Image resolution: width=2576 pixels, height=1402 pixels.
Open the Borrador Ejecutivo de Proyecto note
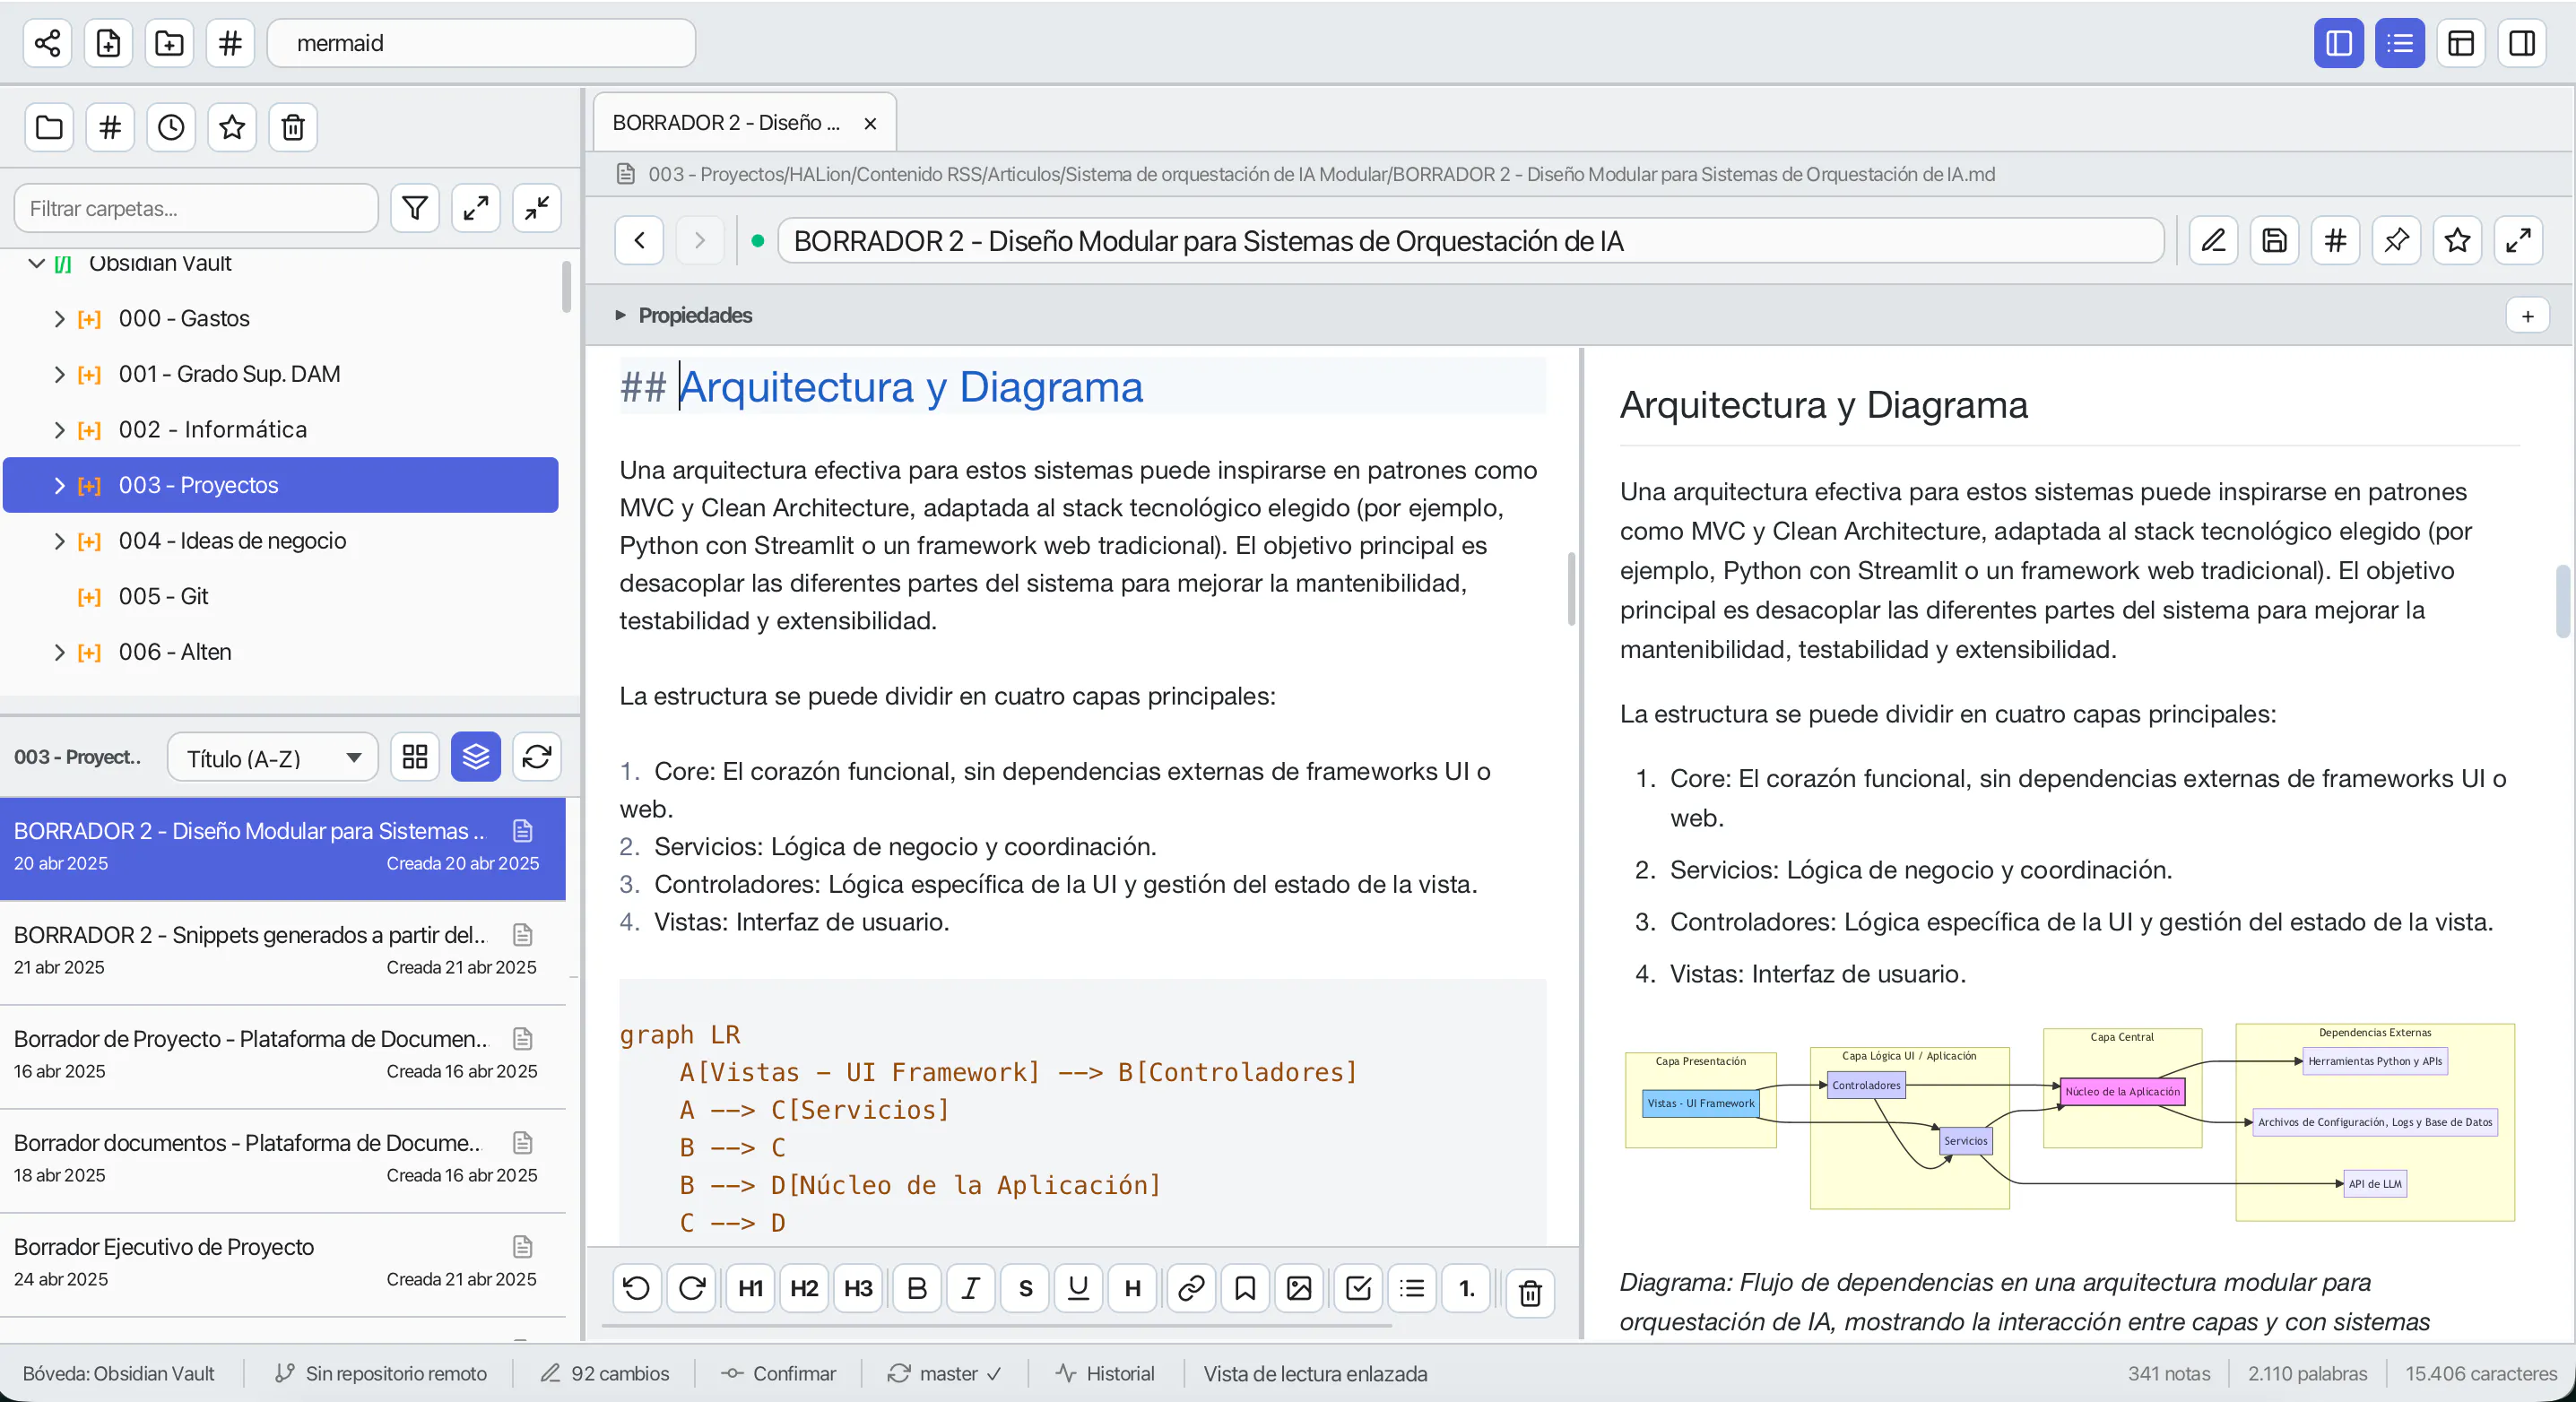(x=283, y=1263)
